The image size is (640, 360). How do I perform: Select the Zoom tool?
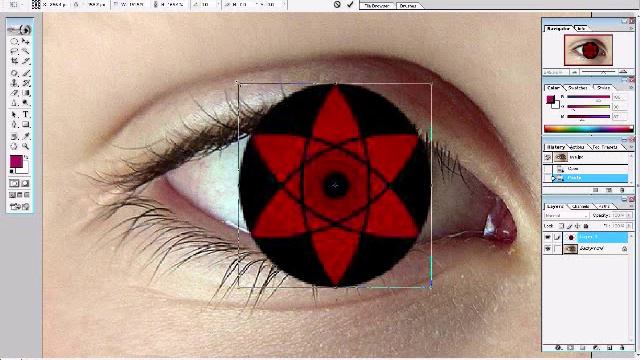click(x=26, y=146)
